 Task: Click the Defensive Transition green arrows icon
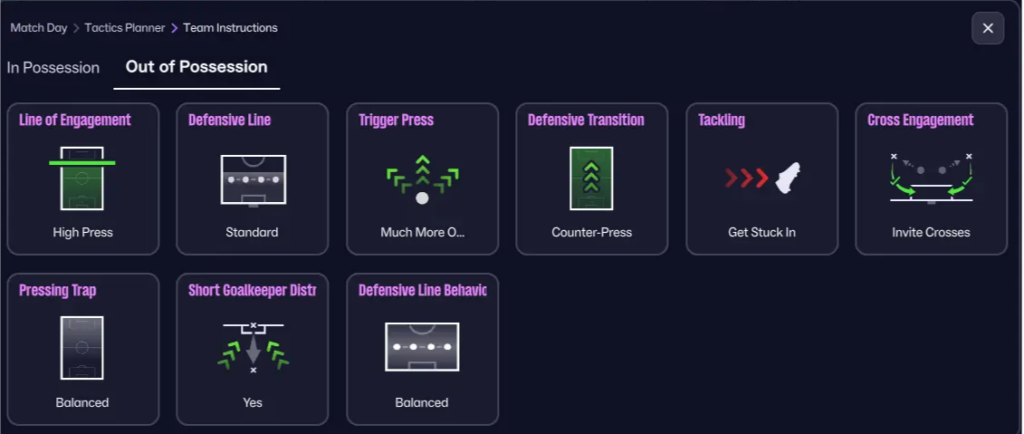591,178
